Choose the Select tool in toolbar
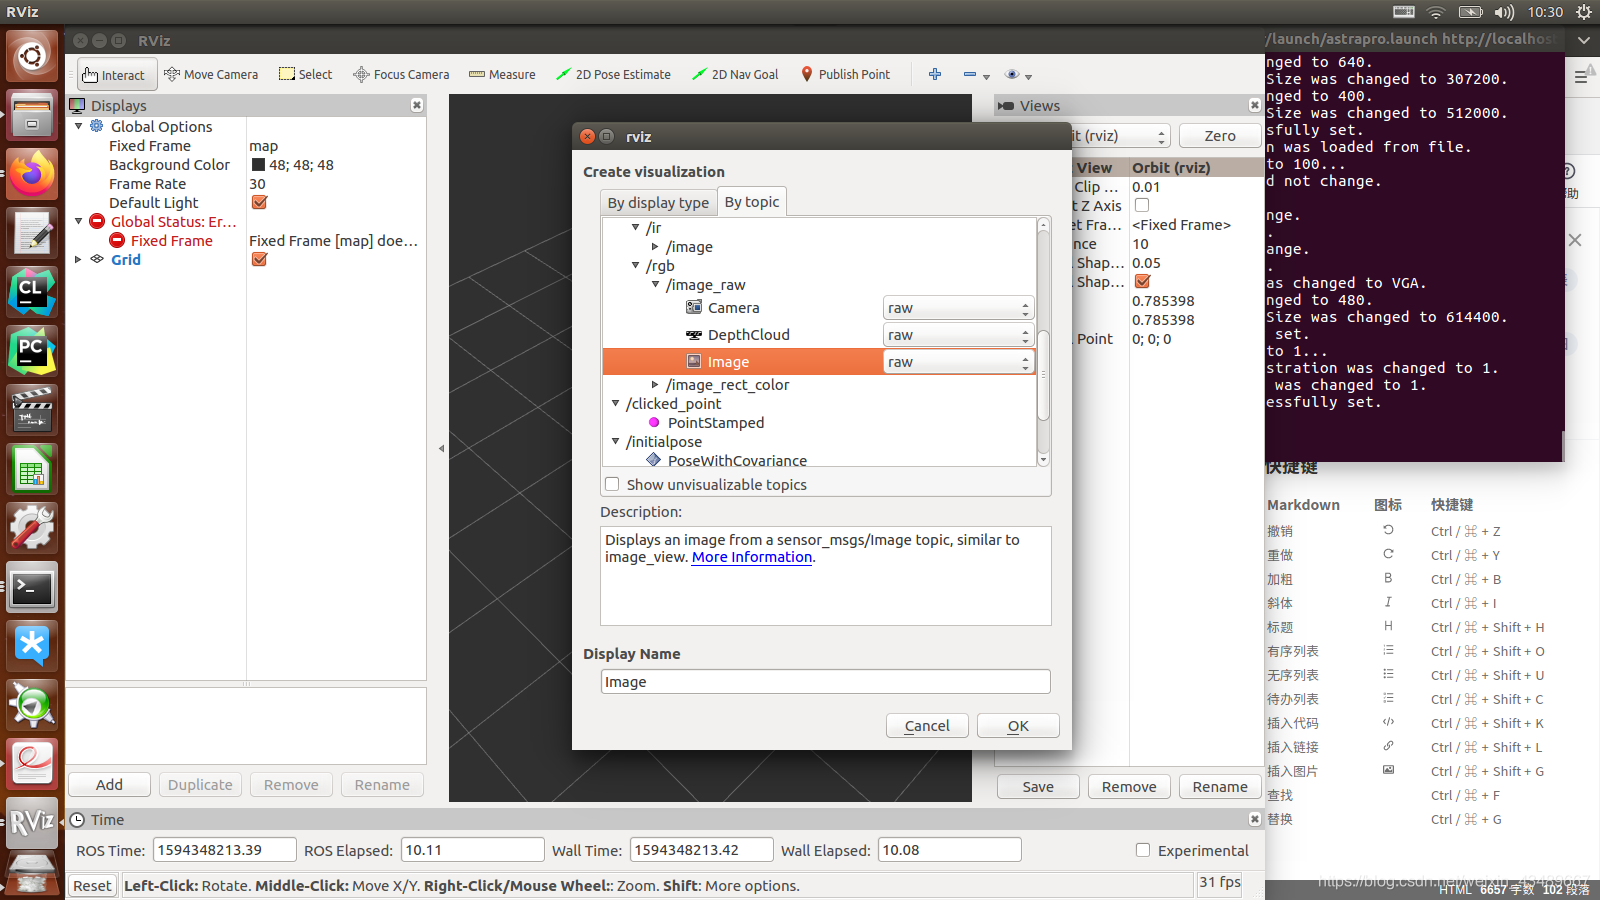 306,75
